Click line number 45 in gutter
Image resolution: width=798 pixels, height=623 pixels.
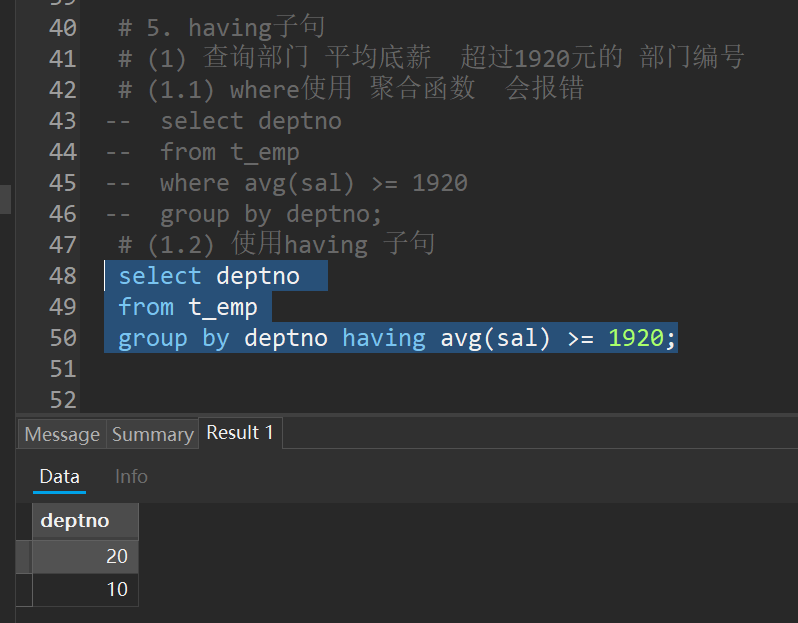point(63,183)
